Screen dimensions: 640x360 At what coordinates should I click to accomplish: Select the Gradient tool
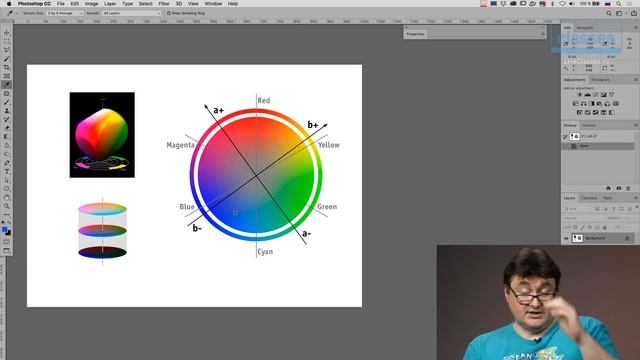tap(7, 137)
